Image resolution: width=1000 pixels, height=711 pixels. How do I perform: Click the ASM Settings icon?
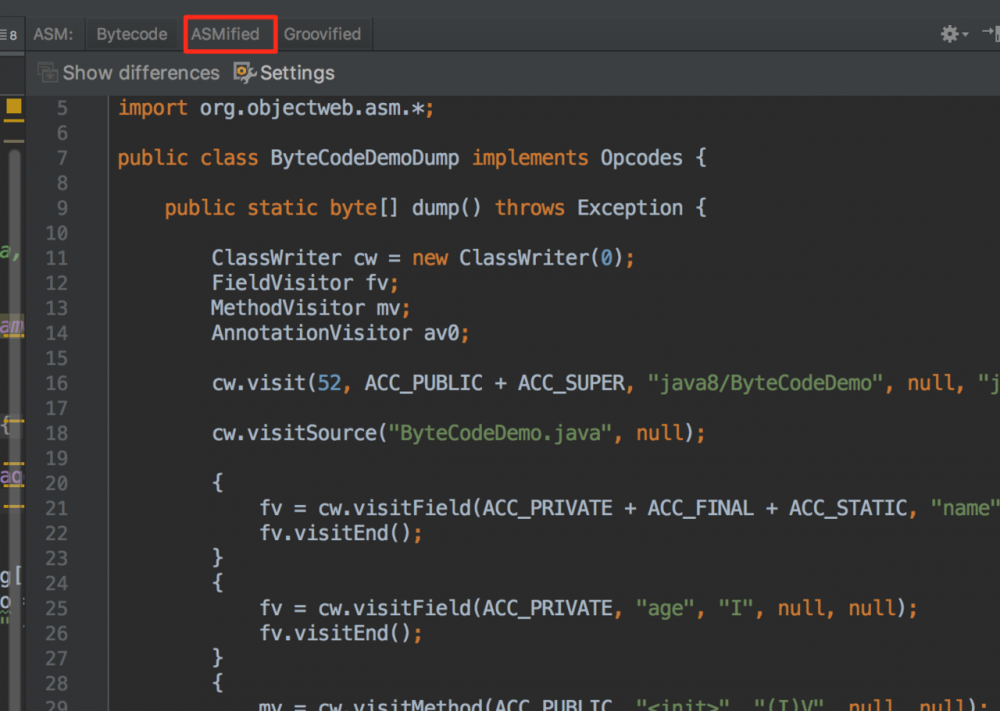click(244, 73)
